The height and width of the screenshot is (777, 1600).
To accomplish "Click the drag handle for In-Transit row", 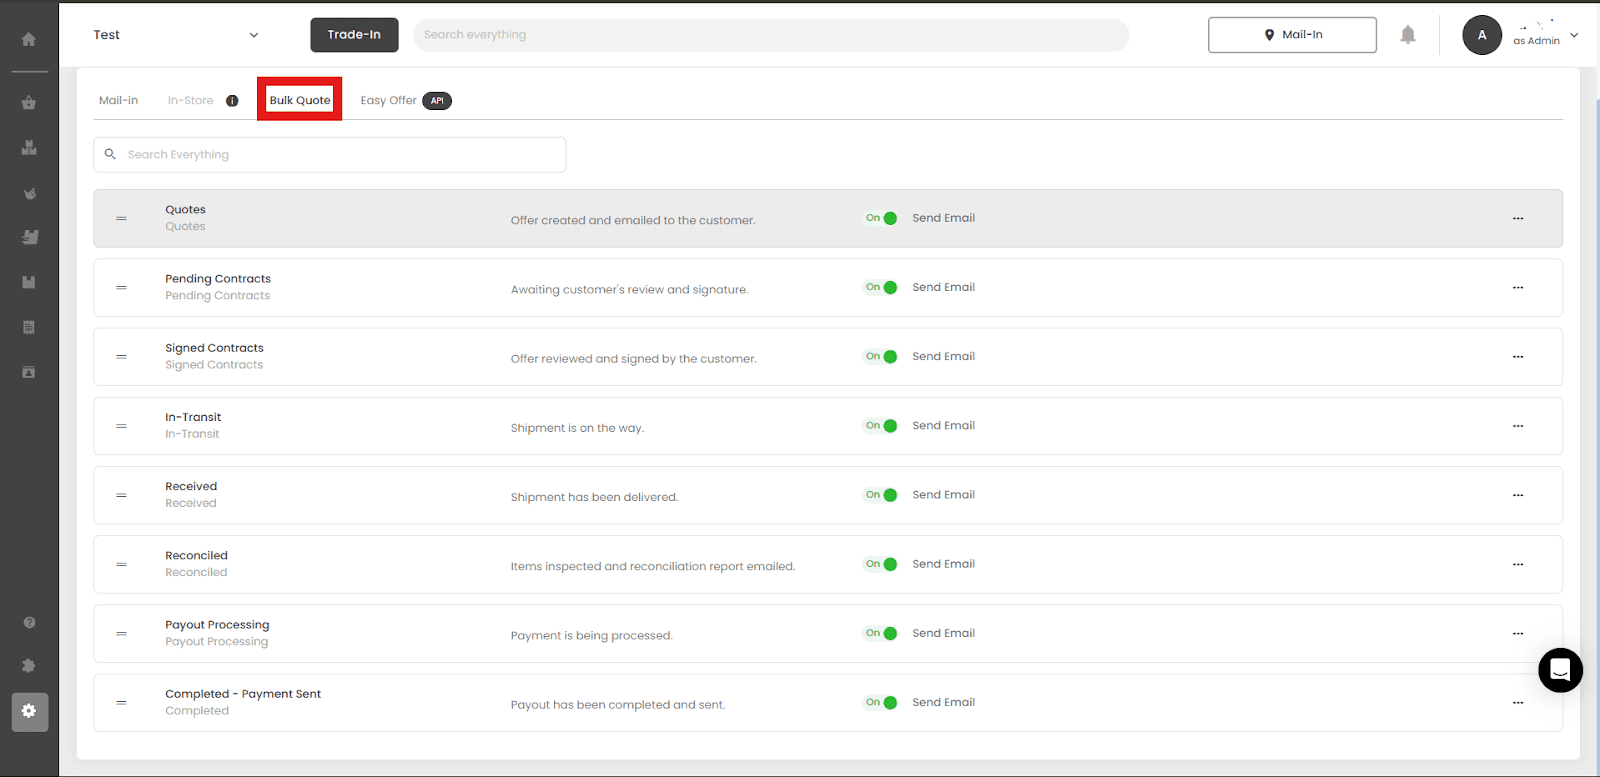I will (x=121, y=426).
